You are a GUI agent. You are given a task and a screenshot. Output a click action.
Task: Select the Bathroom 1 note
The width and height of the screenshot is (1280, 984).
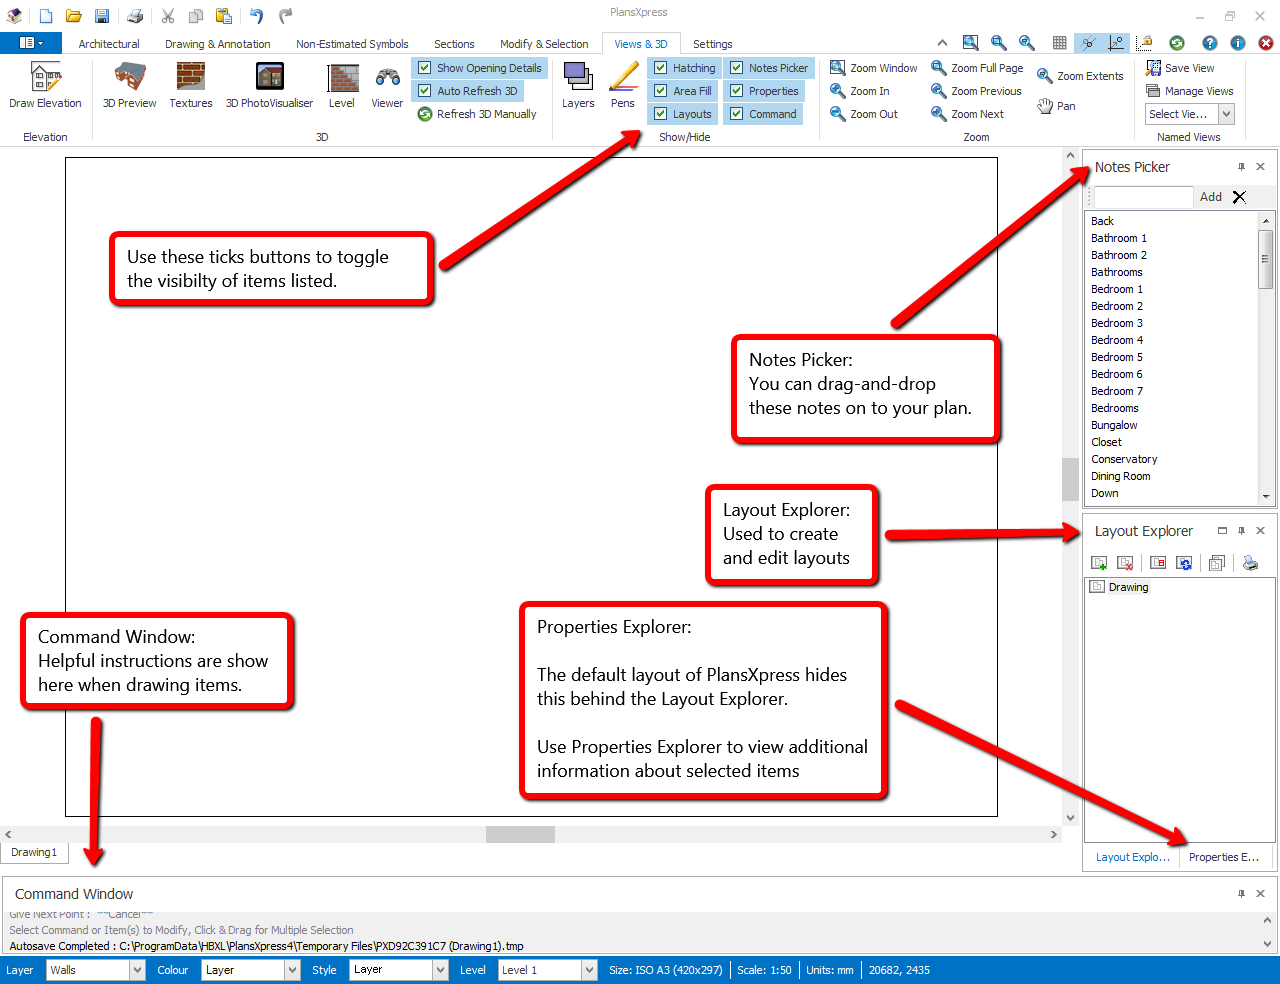coord(1119,238)
